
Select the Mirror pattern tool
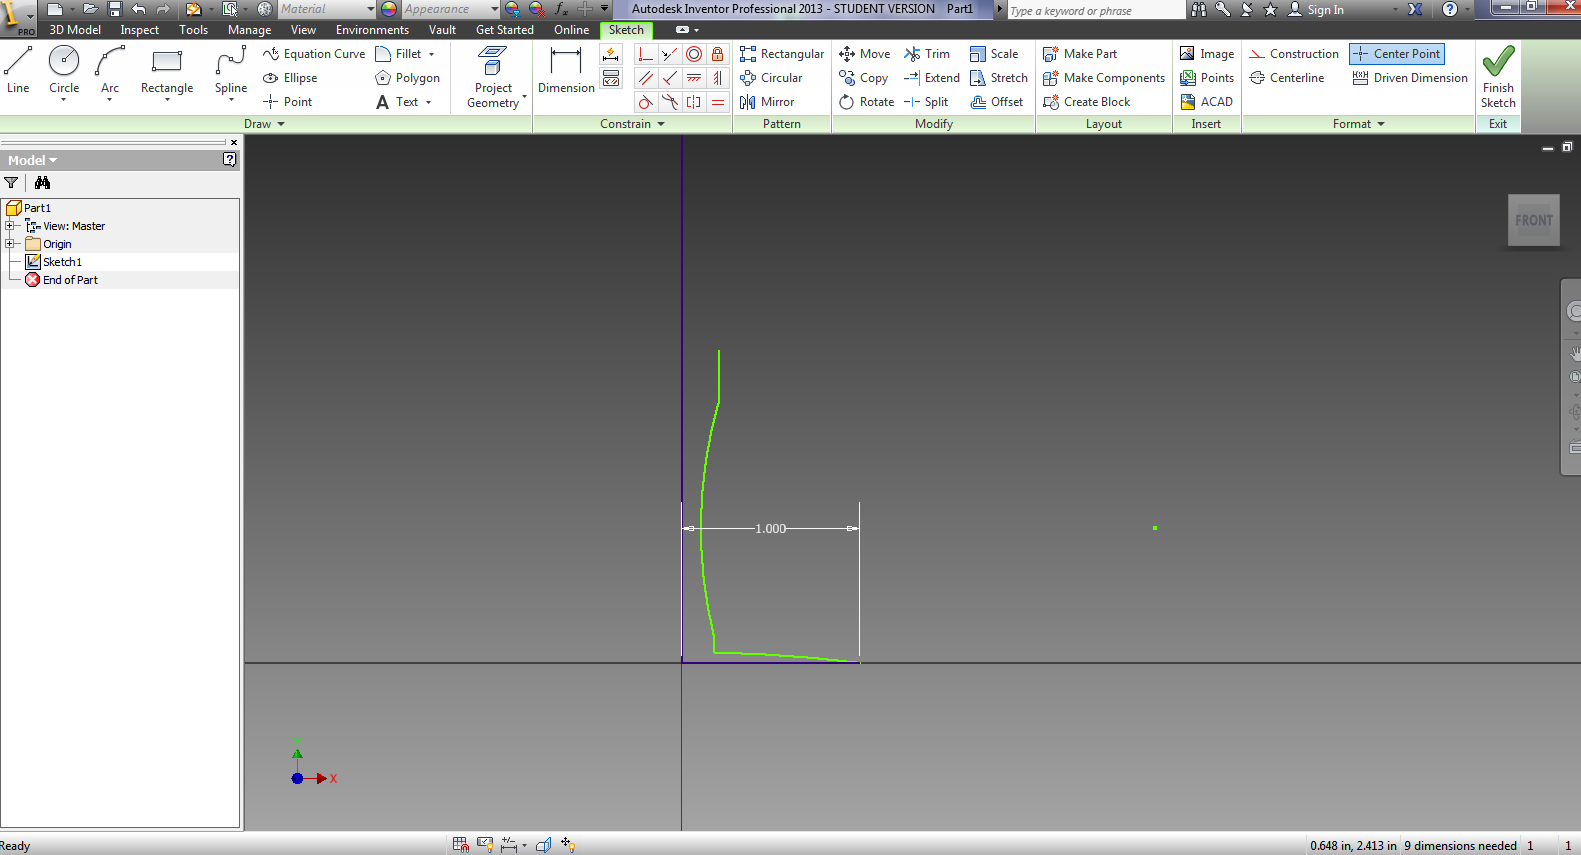(767, 102)
